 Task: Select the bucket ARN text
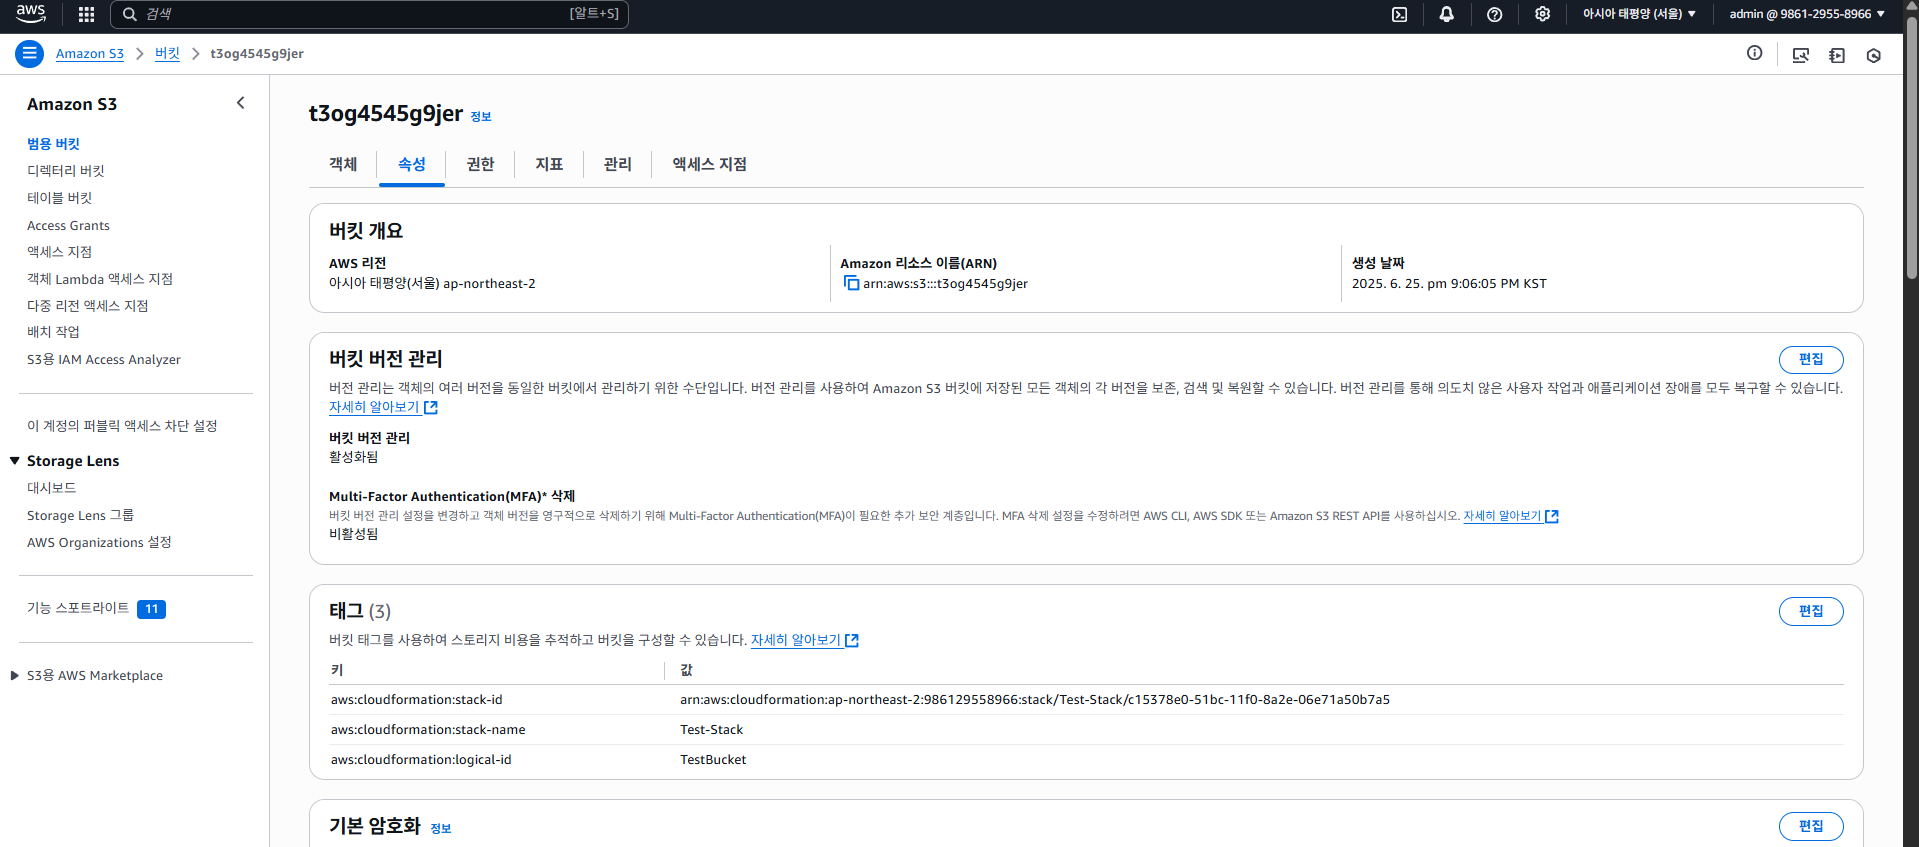coord(946,284)
